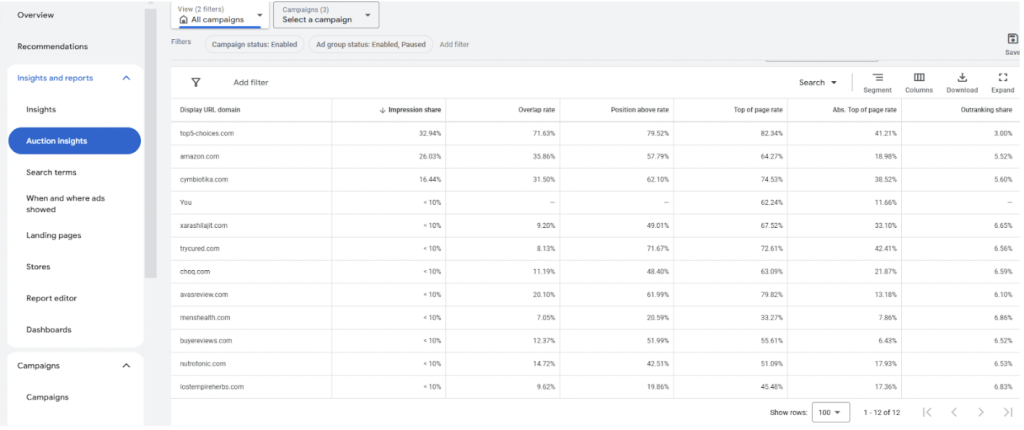Open the Show rows 100 dropdown
This screenshot has height=430, width=1024.
(x=830, y=412)
